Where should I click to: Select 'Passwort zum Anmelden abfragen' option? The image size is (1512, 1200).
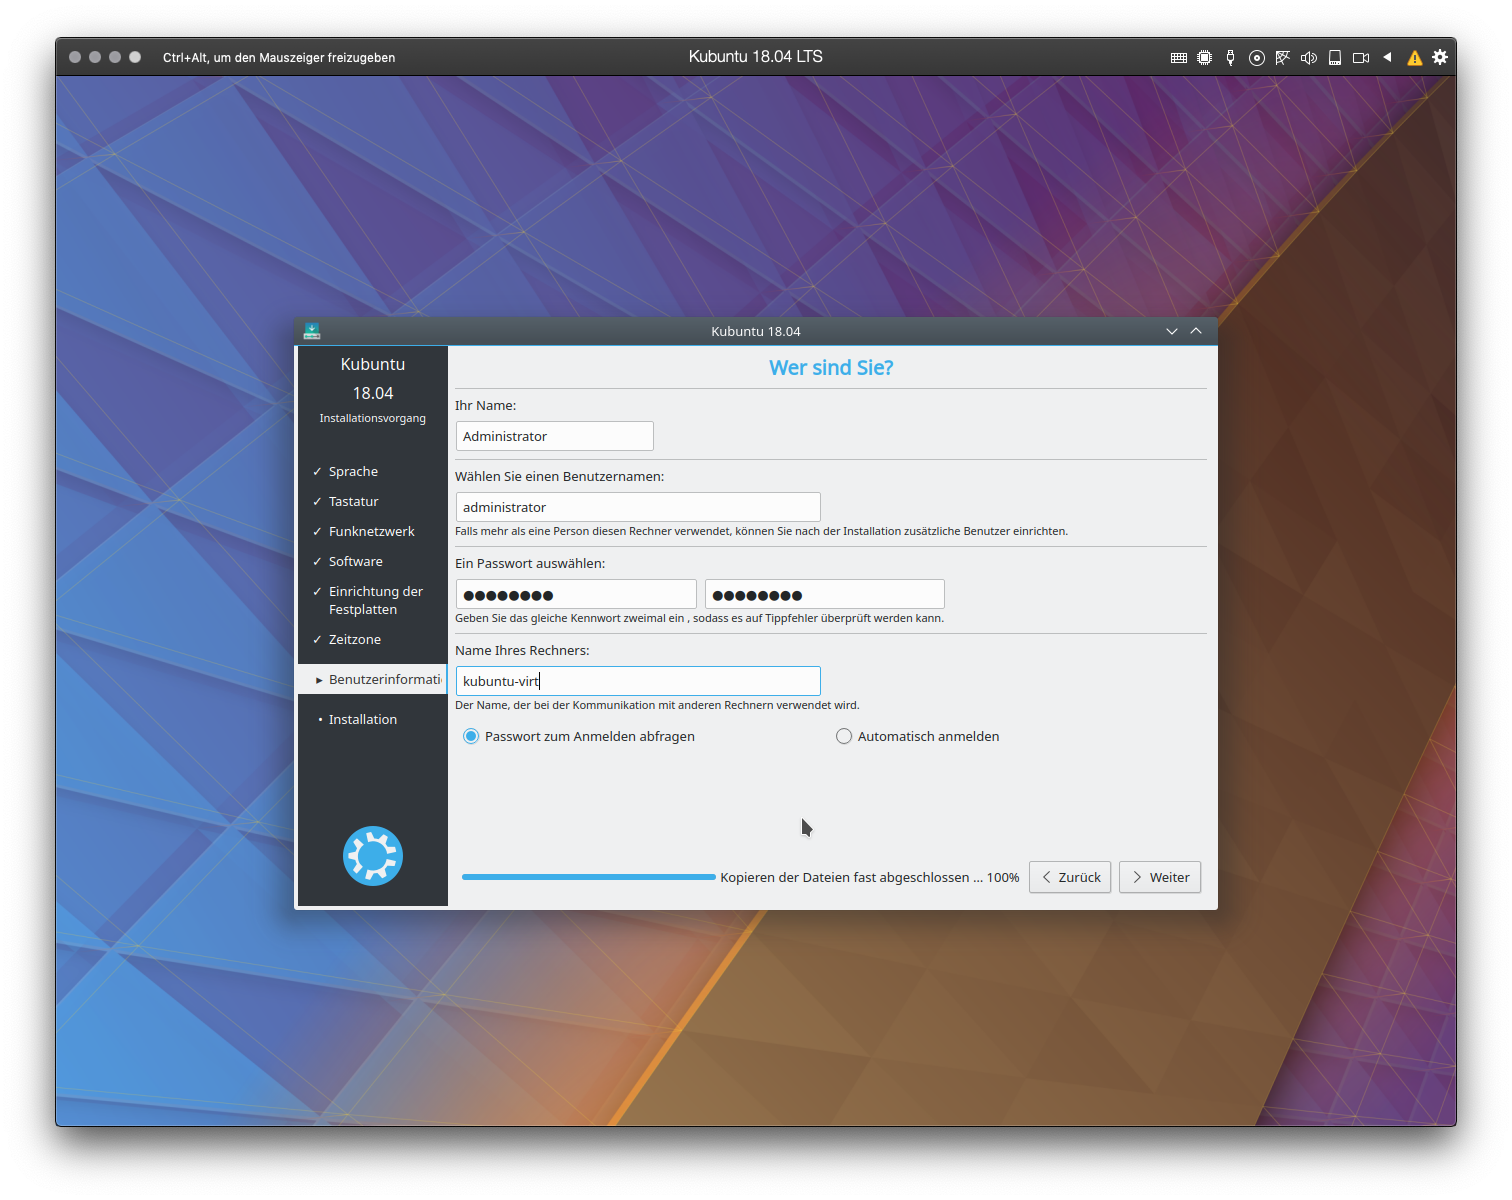point(579,736)
